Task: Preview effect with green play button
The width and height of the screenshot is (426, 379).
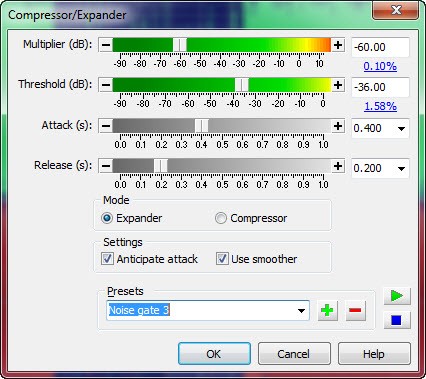Action: (397, 296)
